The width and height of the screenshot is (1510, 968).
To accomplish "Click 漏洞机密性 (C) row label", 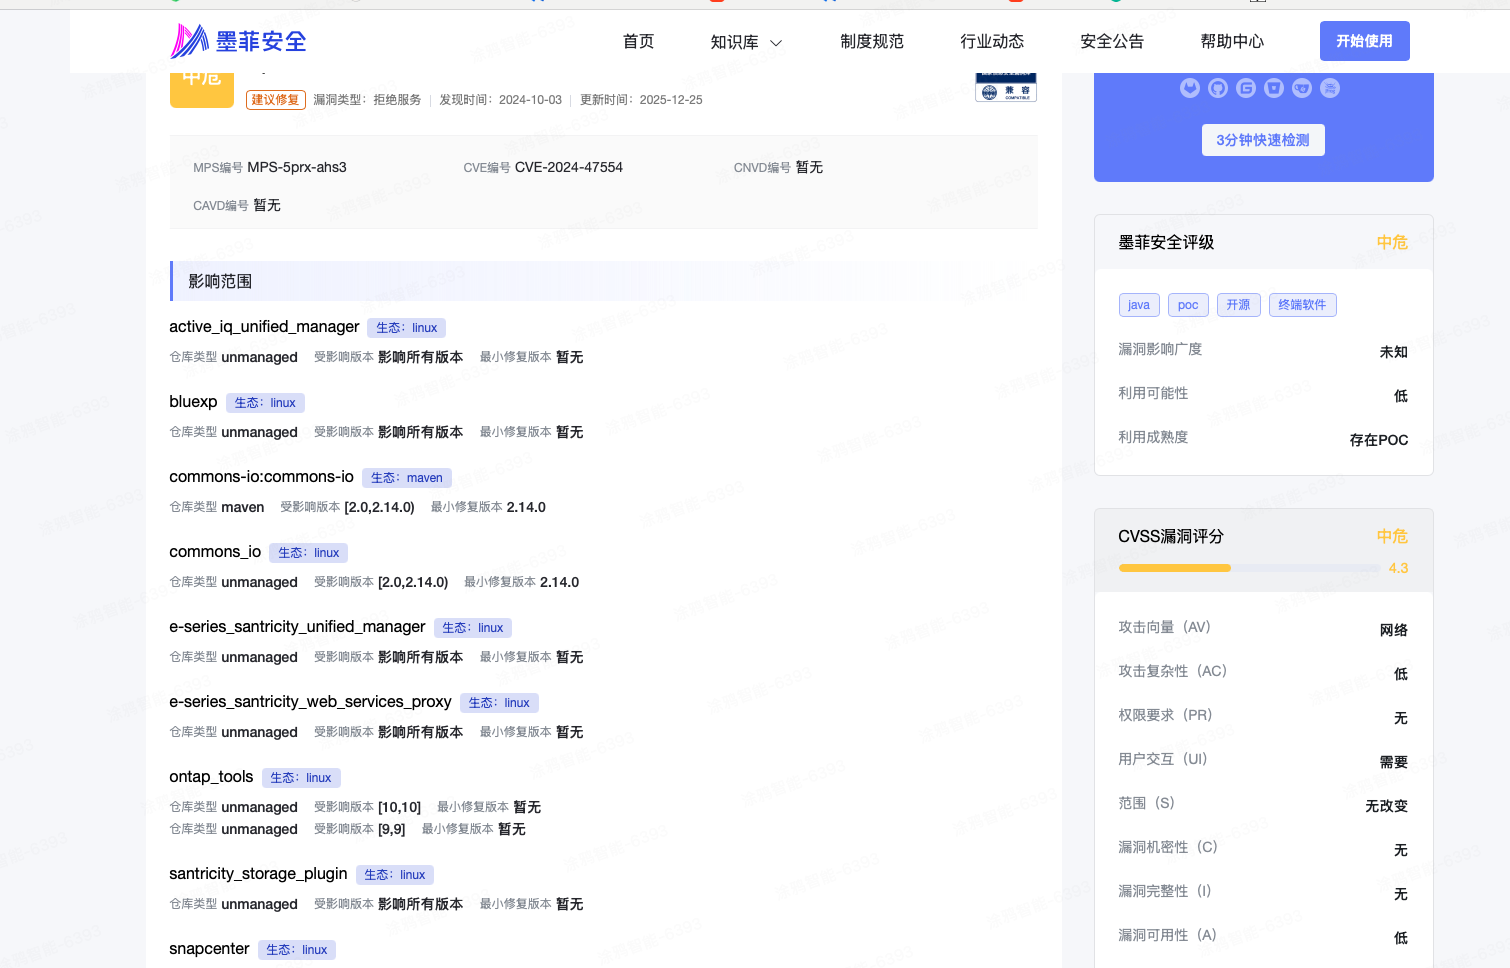I will pyautogui.click(x=1168, y=847).
